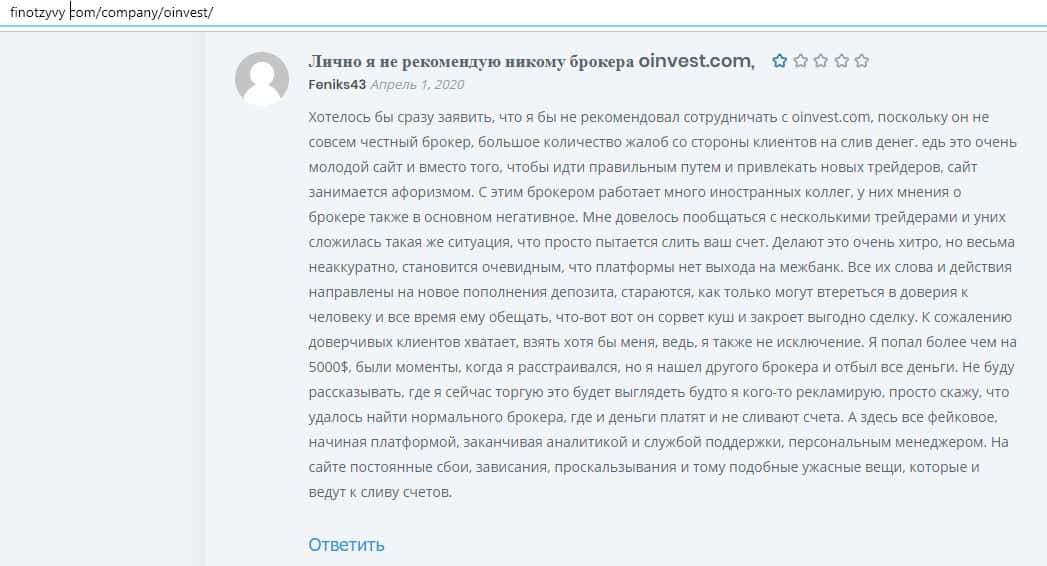The width and height of the screenshot is (1047, 566).
Task: Click the line starting 'Хотелось бы сразу заявить'
Action: tap(648, 117)
